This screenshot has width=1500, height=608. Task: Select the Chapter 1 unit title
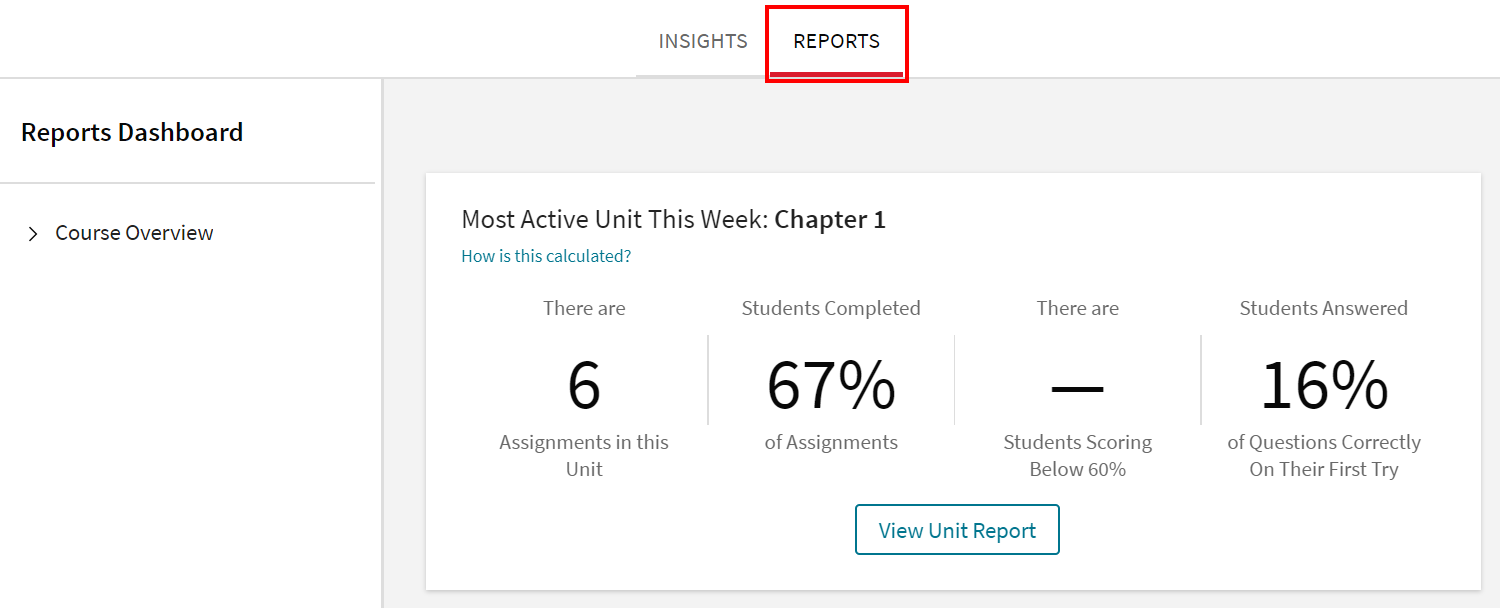(x=830, y=219)
